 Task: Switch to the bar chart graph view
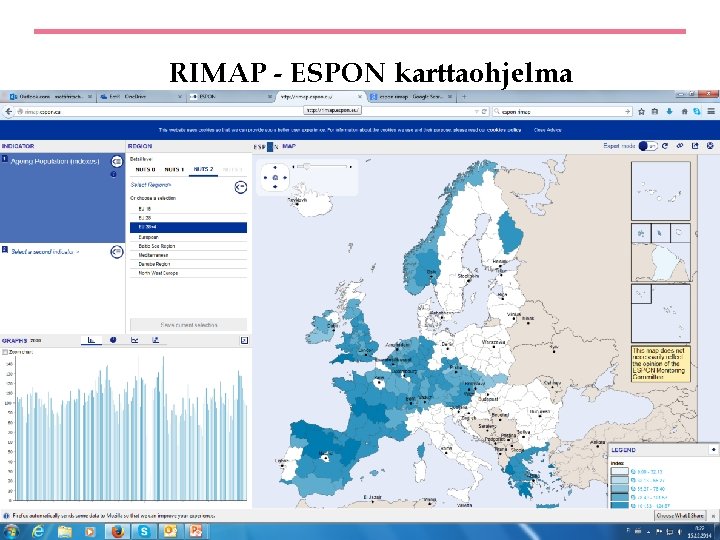91,340
